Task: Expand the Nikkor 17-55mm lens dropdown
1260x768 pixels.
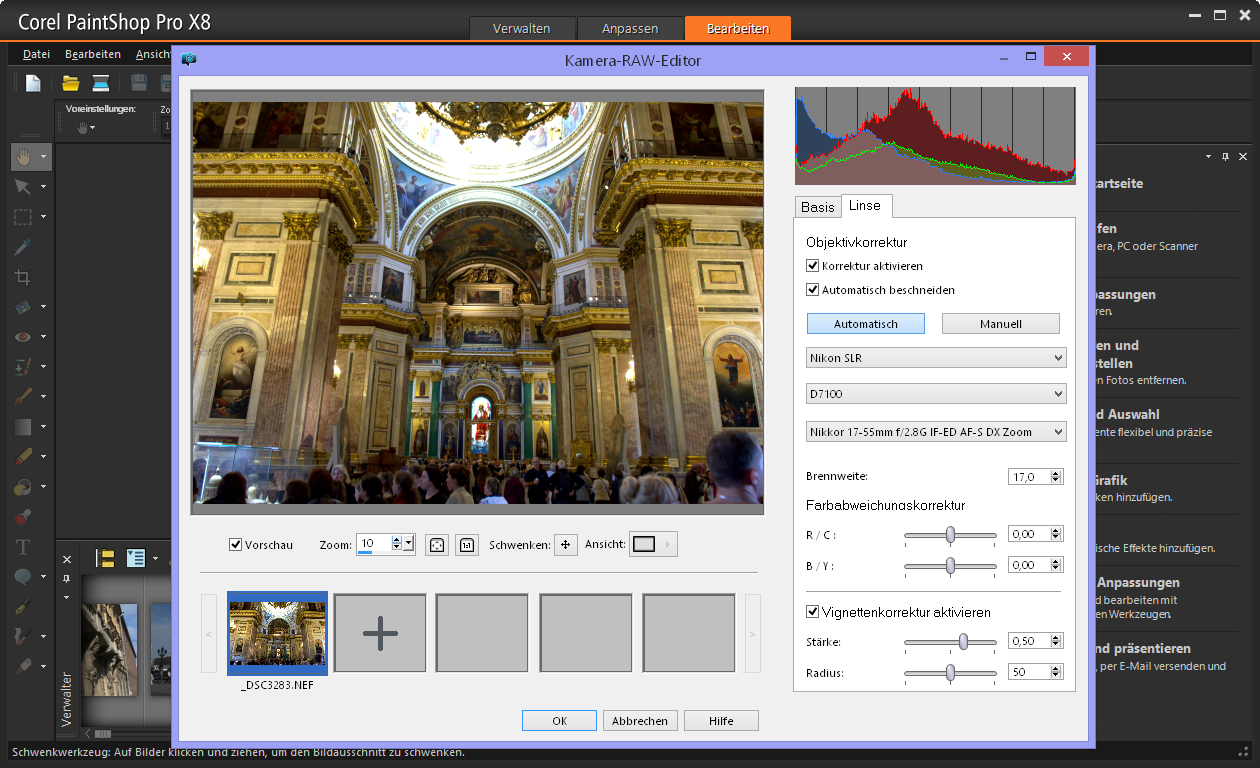Action: pyautogui.click(x=936, y=432)
